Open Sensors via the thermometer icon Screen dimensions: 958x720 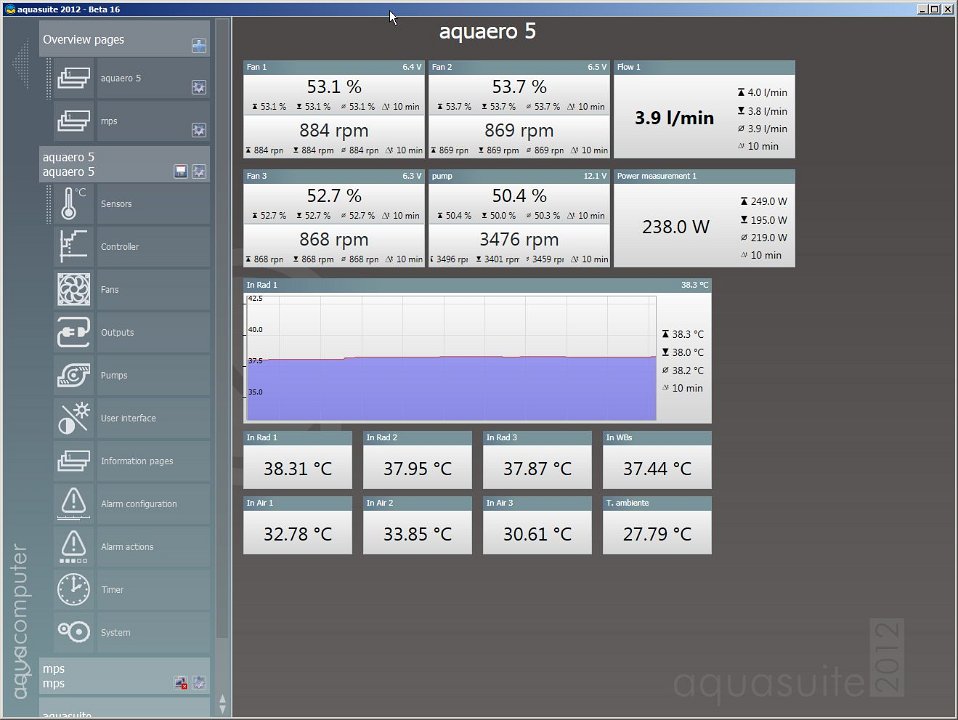click(74, 204)
